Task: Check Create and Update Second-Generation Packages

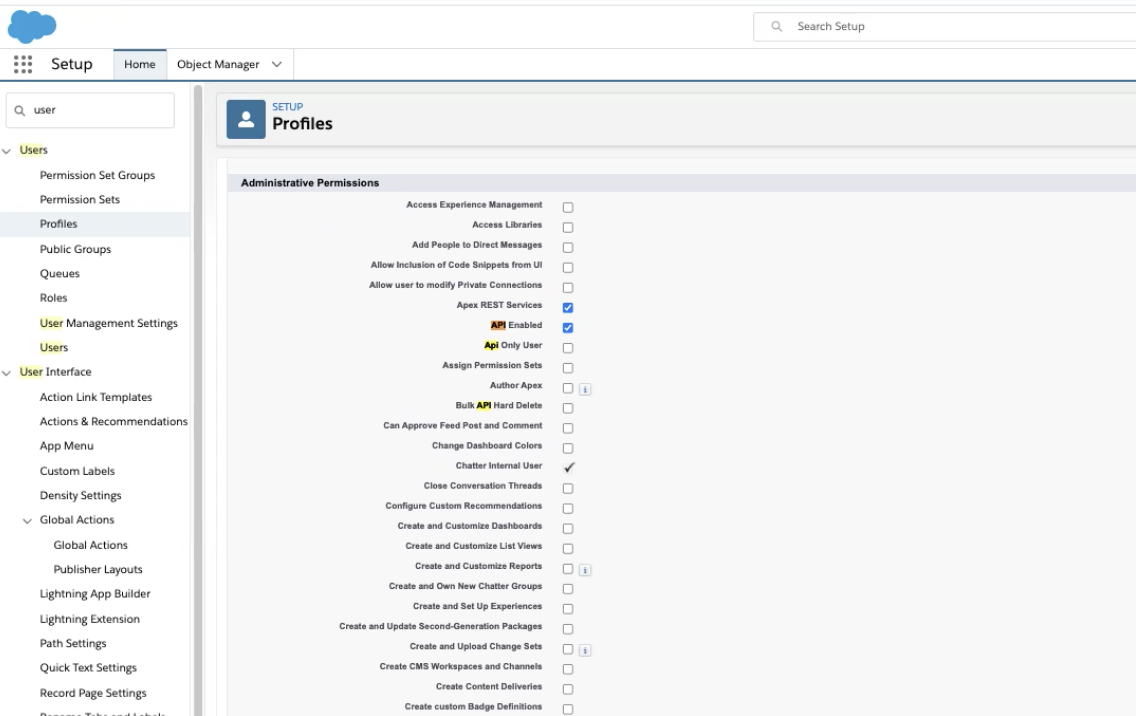Action: tap(568, 629)
